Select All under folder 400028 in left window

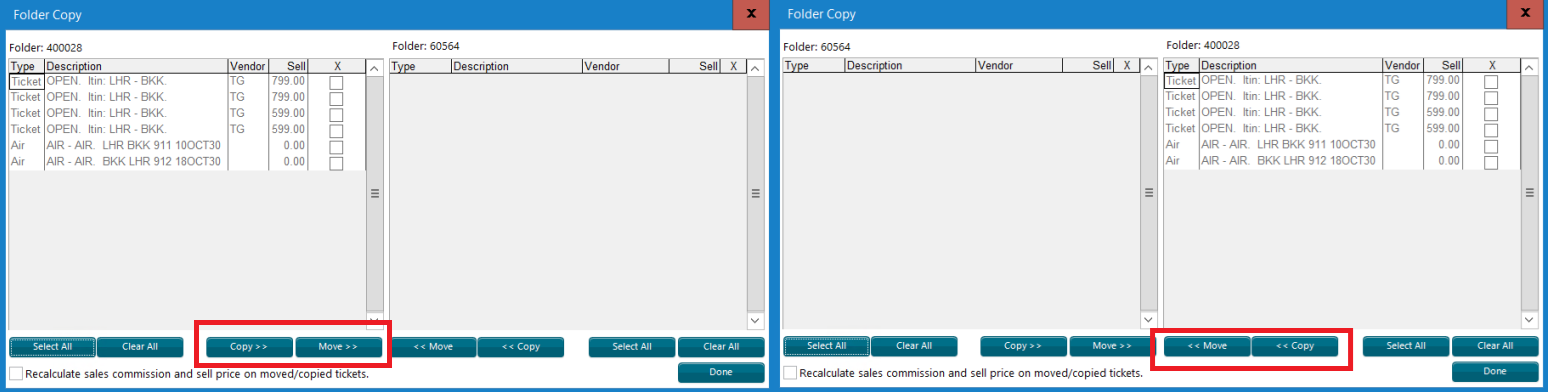(x=53, y=347)
